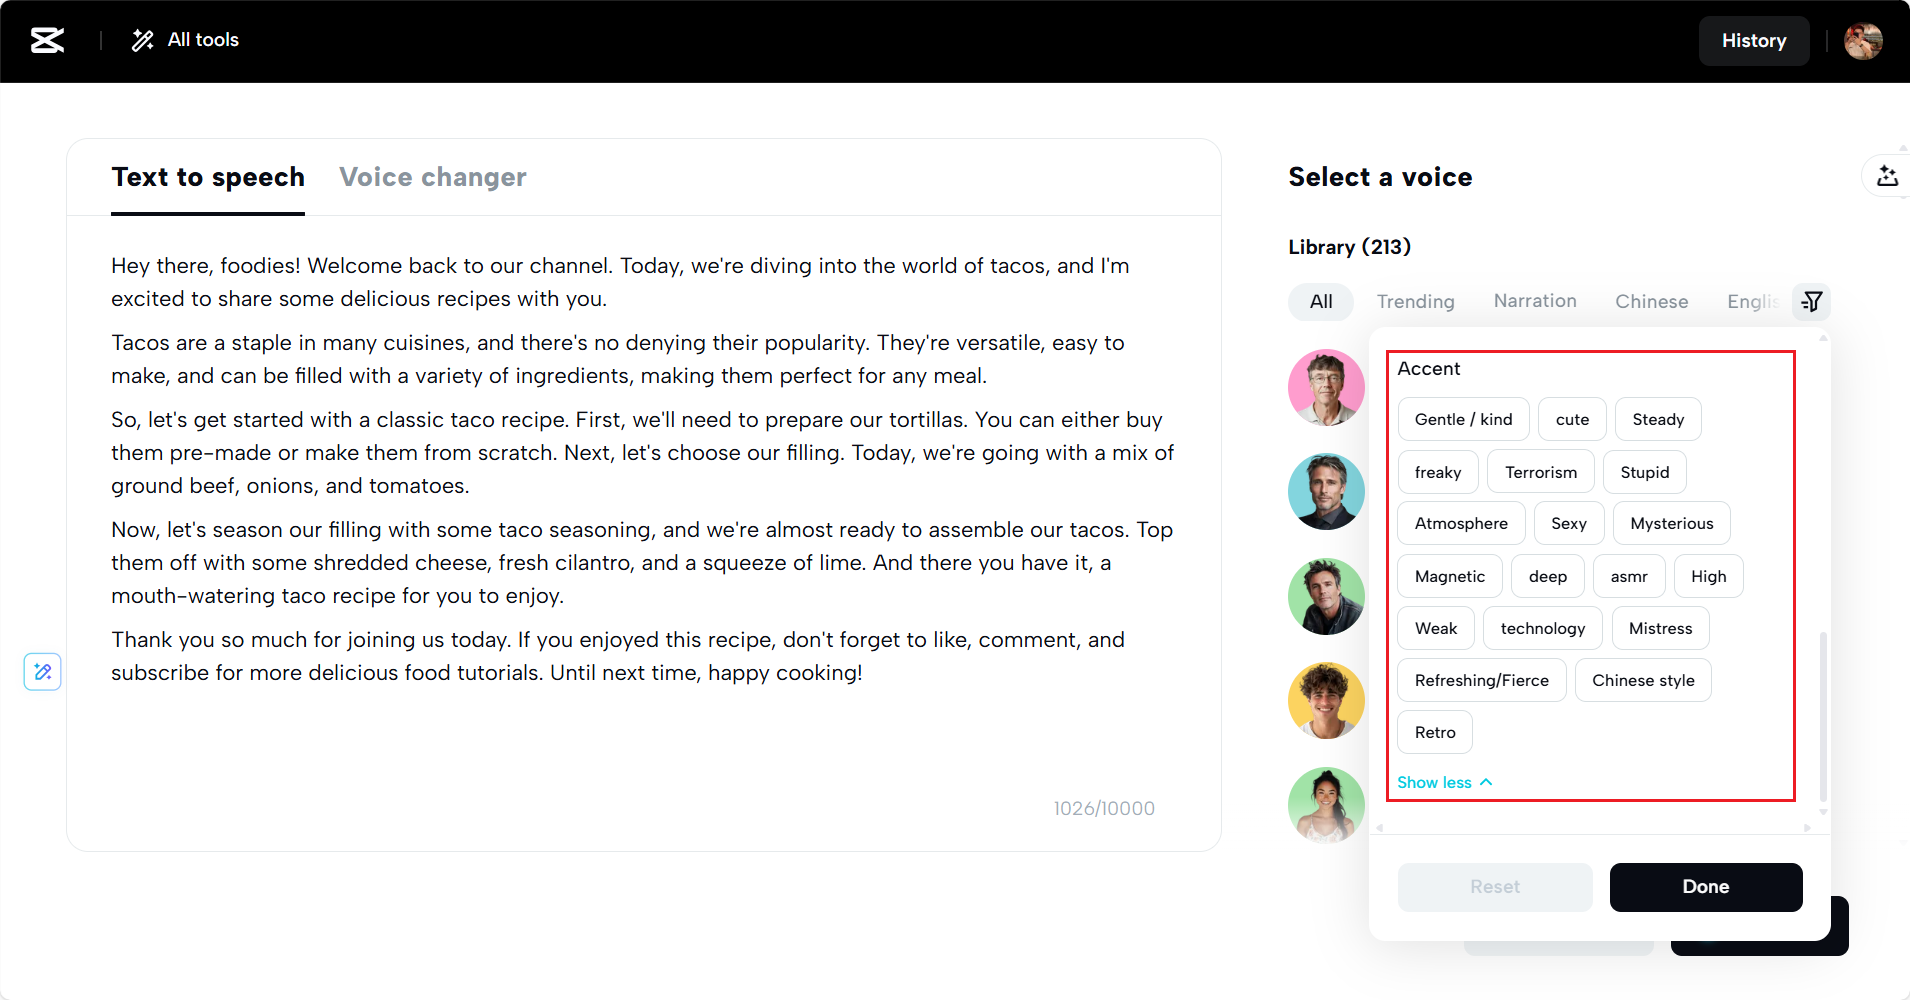Open the All tools magic wand icon

click(x=143, y=40)
